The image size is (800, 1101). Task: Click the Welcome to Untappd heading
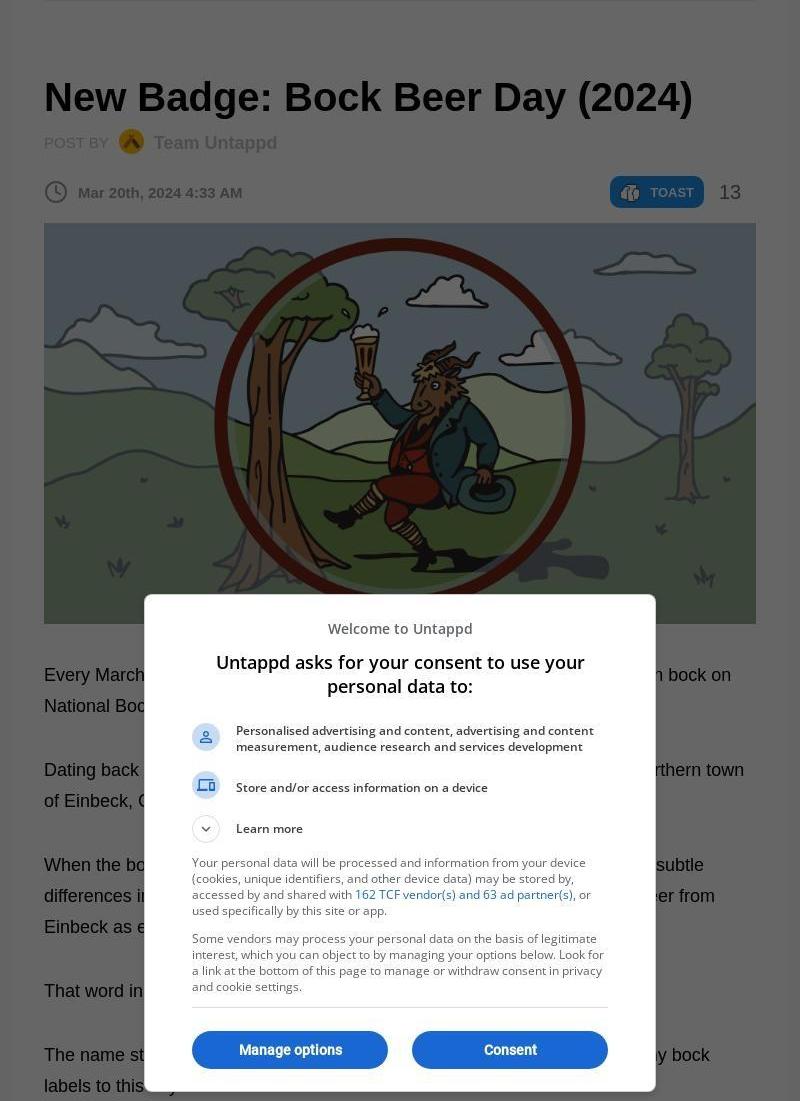click(x=400, y=628)
